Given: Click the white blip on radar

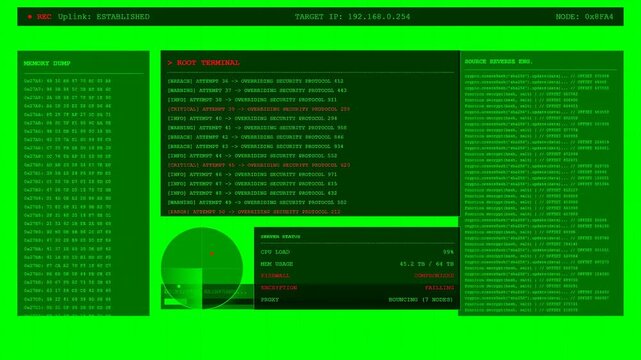Looking at the screenshot, I should point(179,286).
